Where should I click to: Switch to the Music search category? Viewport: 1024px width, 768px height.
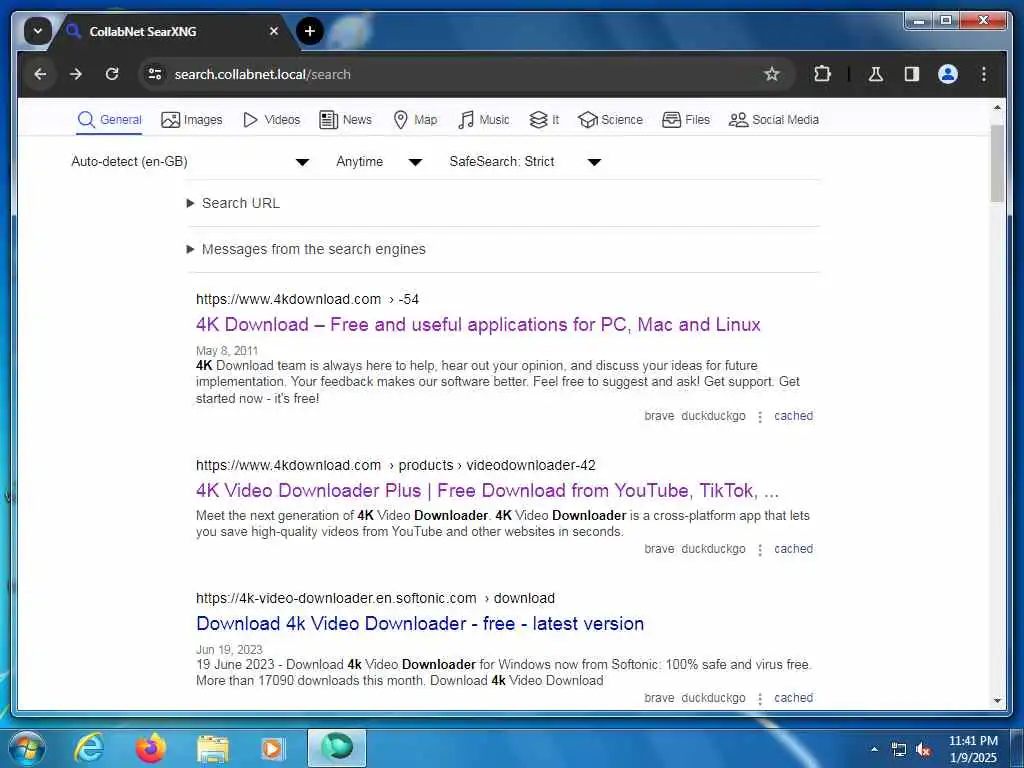(483, 120)
